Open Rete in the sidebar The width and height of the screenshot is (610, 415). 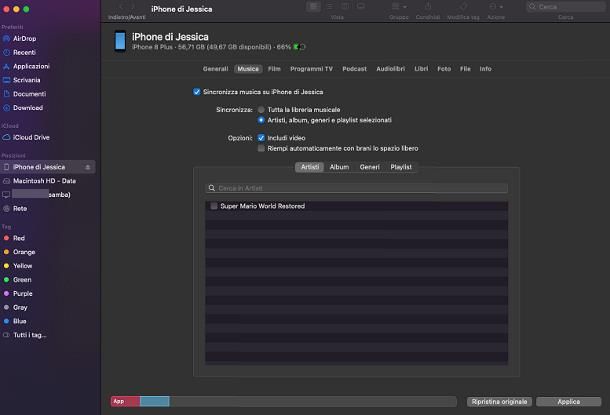point(20,208)
